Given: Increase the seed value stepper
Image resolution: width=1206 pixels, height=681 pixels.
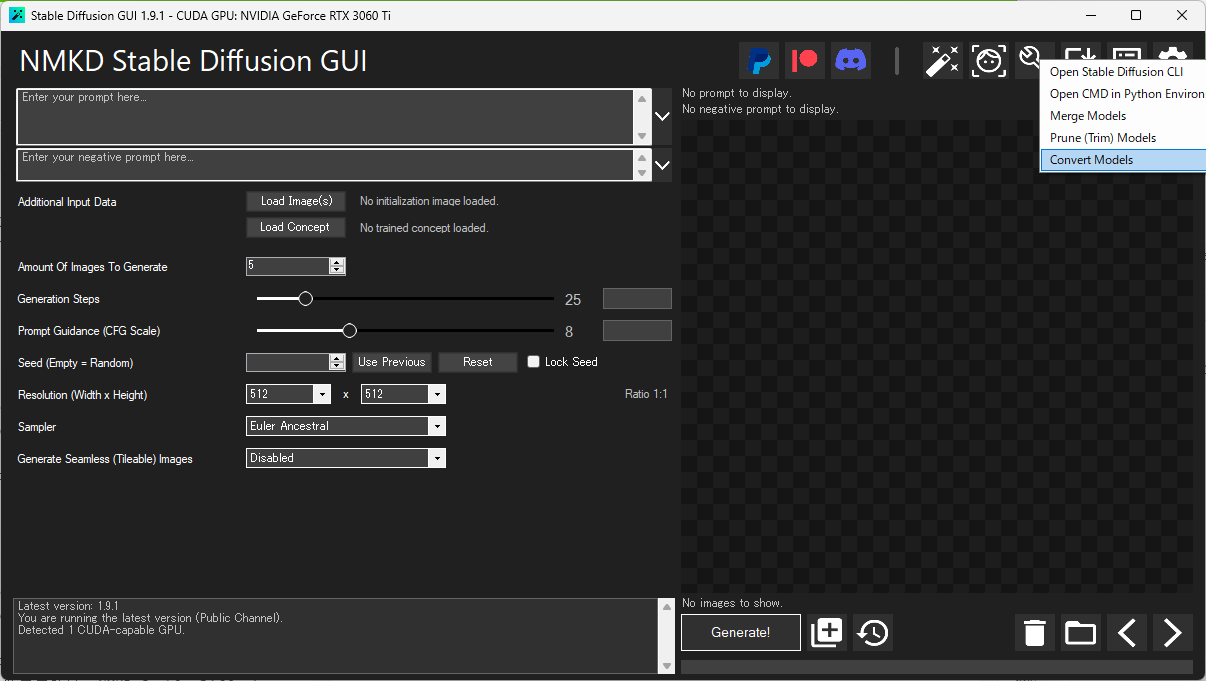Looking at the screenshot, I should (x=337, y=358).
